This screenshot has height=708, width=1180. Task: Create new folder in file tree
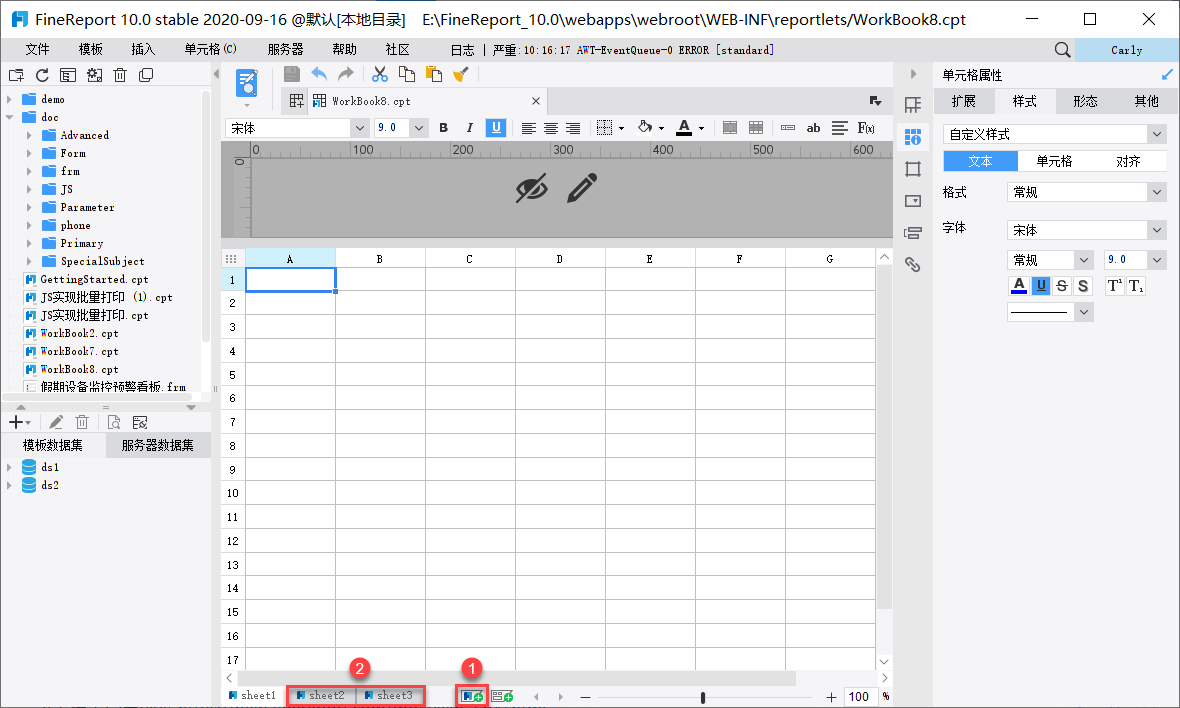16,75
